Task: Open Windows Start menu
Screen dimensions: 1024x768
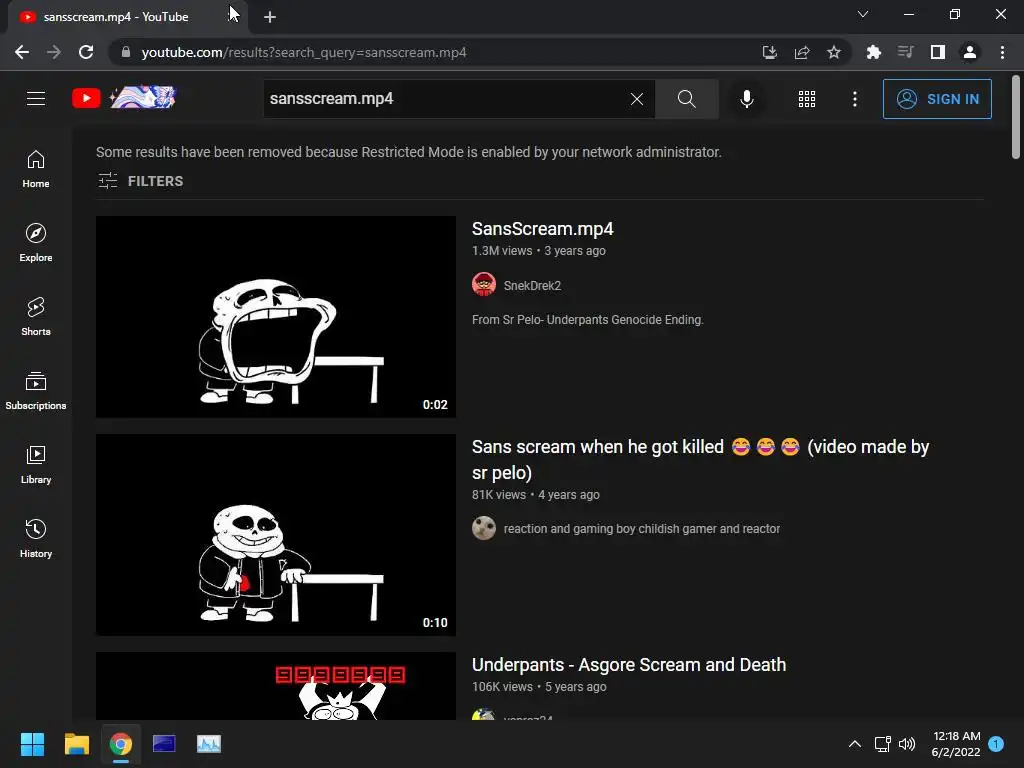Action: pyautogui.click(x=32, y=744)
